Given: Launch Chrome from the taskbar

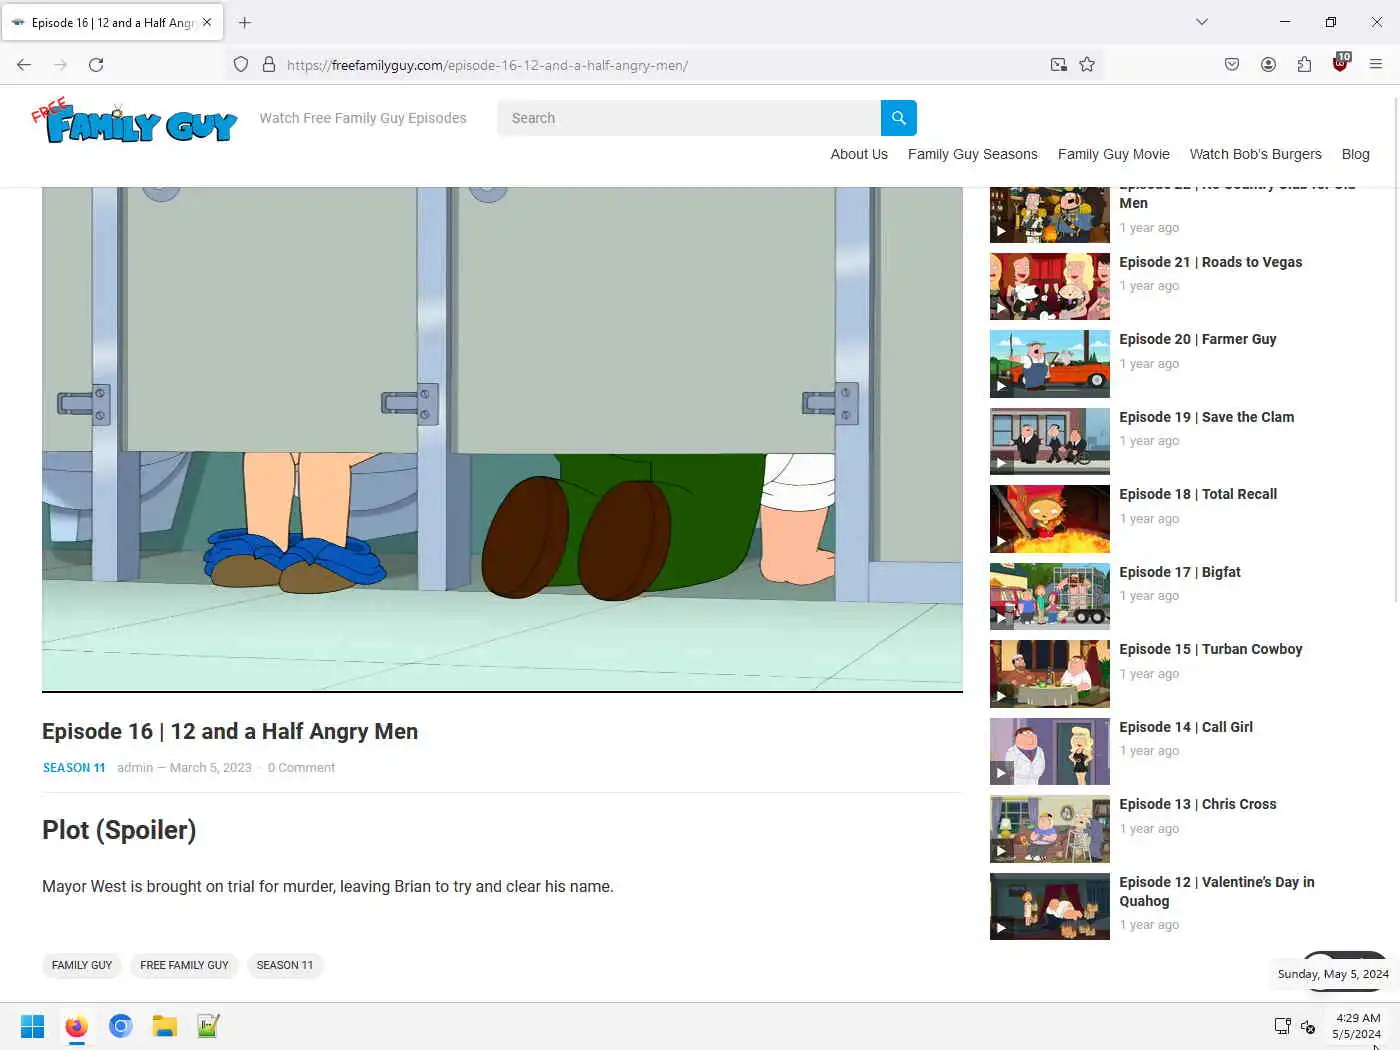Looking at the screenshot, I should click(120, 1026).
